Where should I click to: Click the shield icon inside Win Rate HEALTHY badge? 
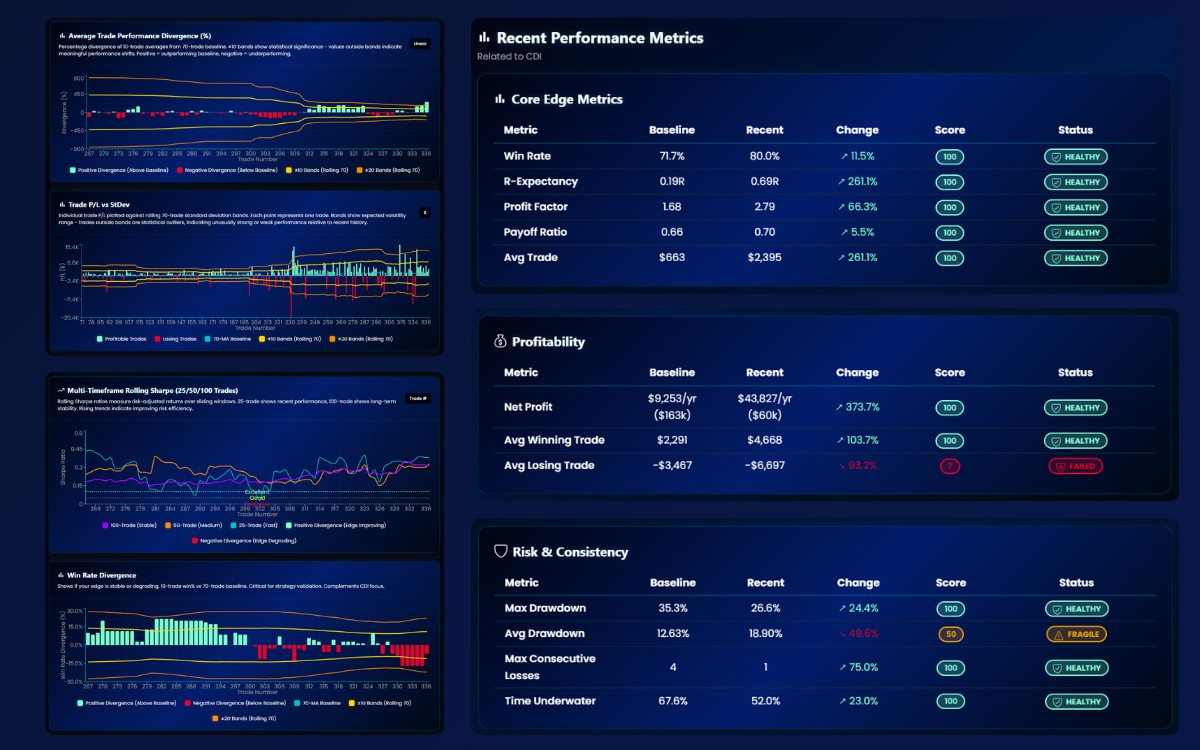pos(1057,157)
